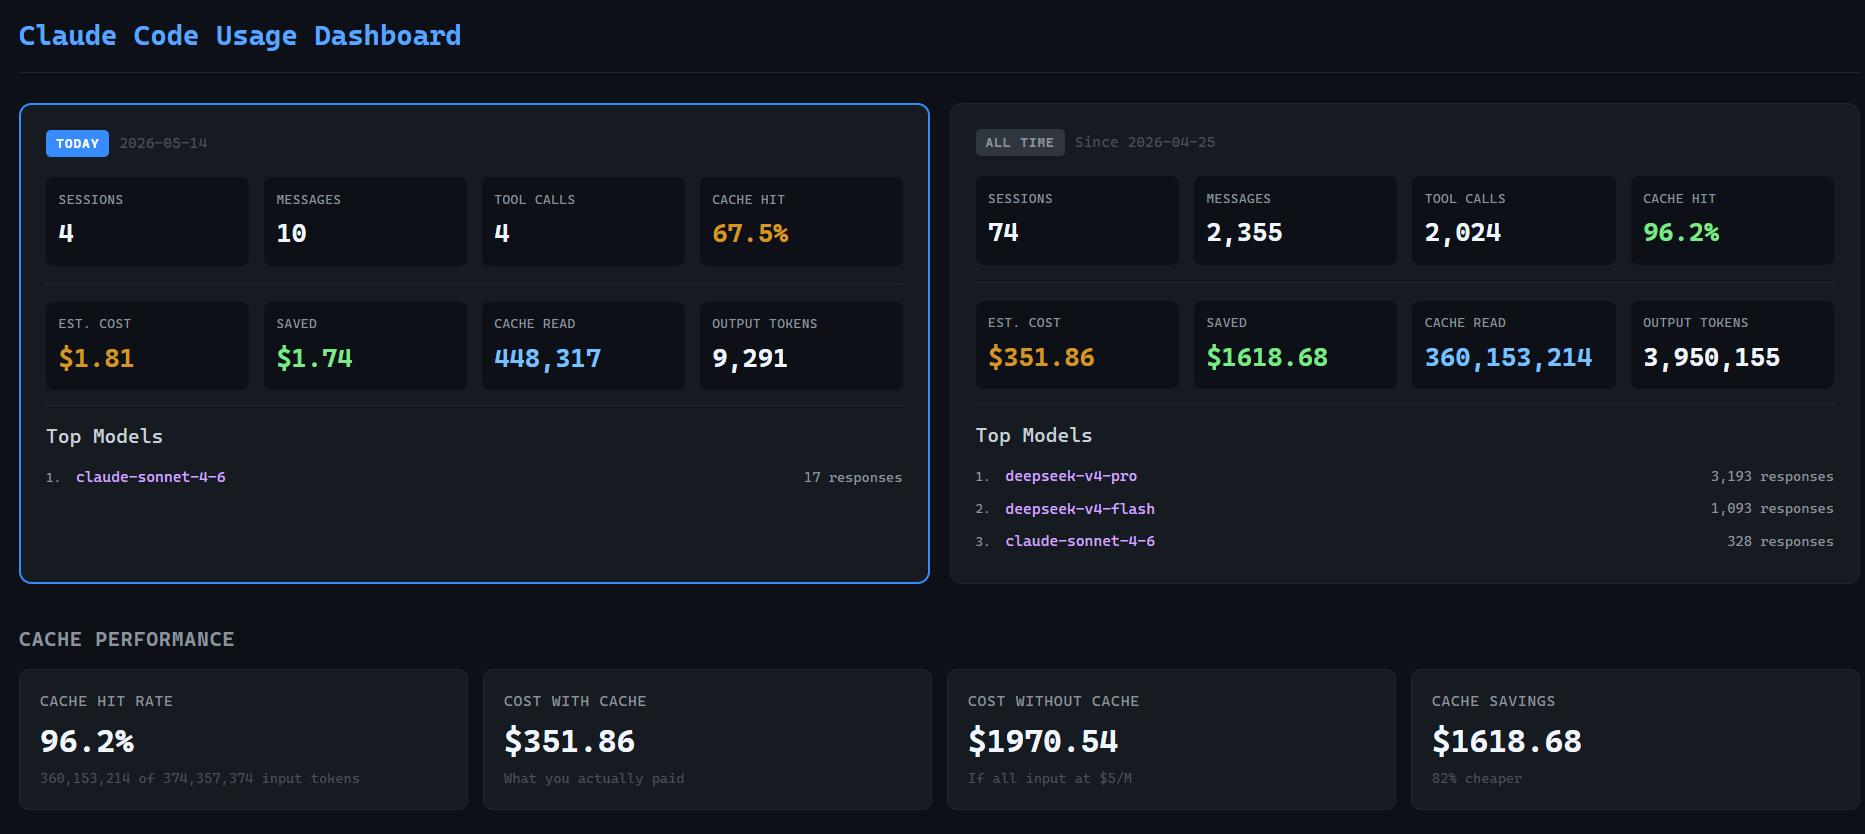Click the green "$1.74" saved value

[314, 358]
